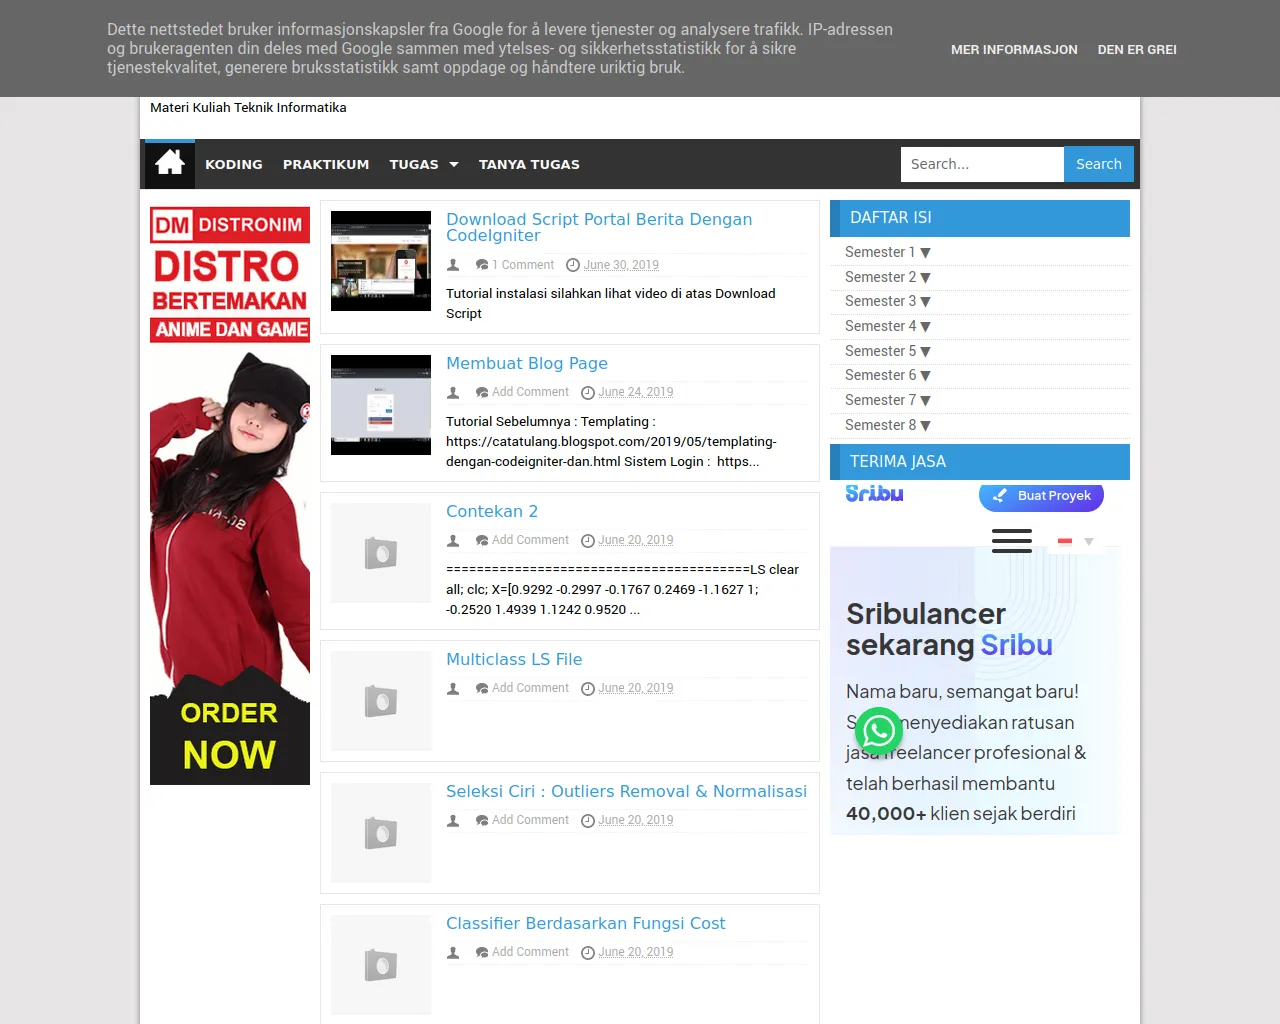1280x1024 pixels.
Task: Select the Sribu logo under TERIMA JASA
Action: [x=874, y=493]
